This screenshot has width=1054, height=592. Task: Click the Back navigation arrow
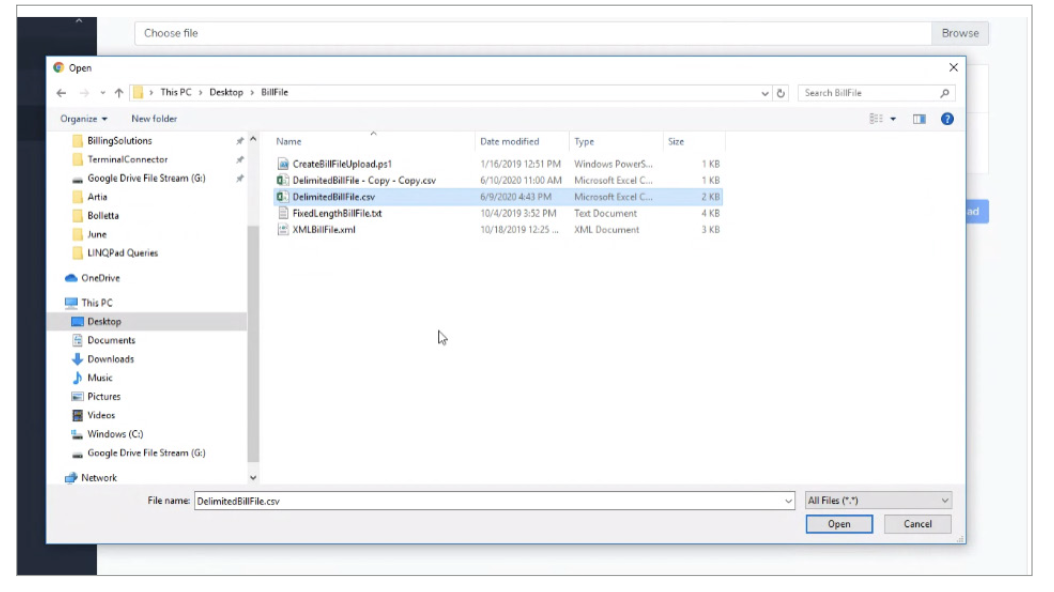tap(61, 93)
